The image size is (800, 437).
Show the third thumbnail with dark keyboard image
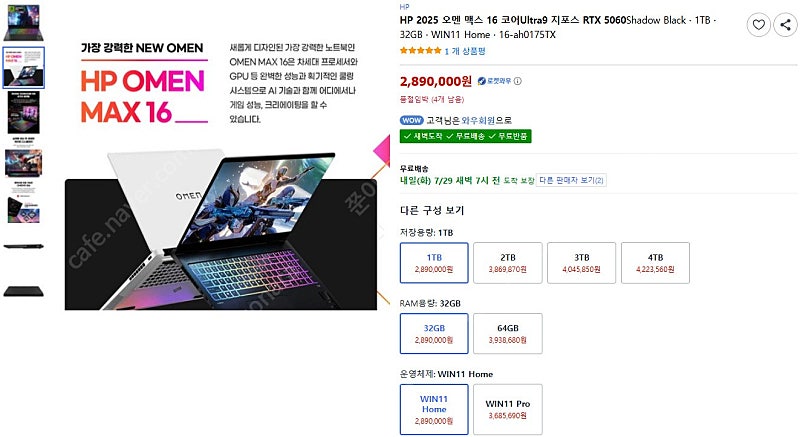point(23,113)
